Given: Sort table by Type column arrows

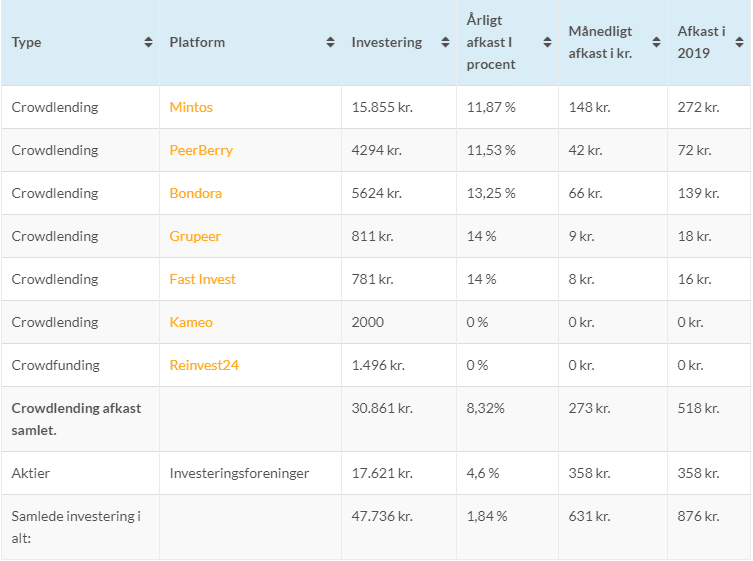Looking at the screenshot, I should 148,42.
